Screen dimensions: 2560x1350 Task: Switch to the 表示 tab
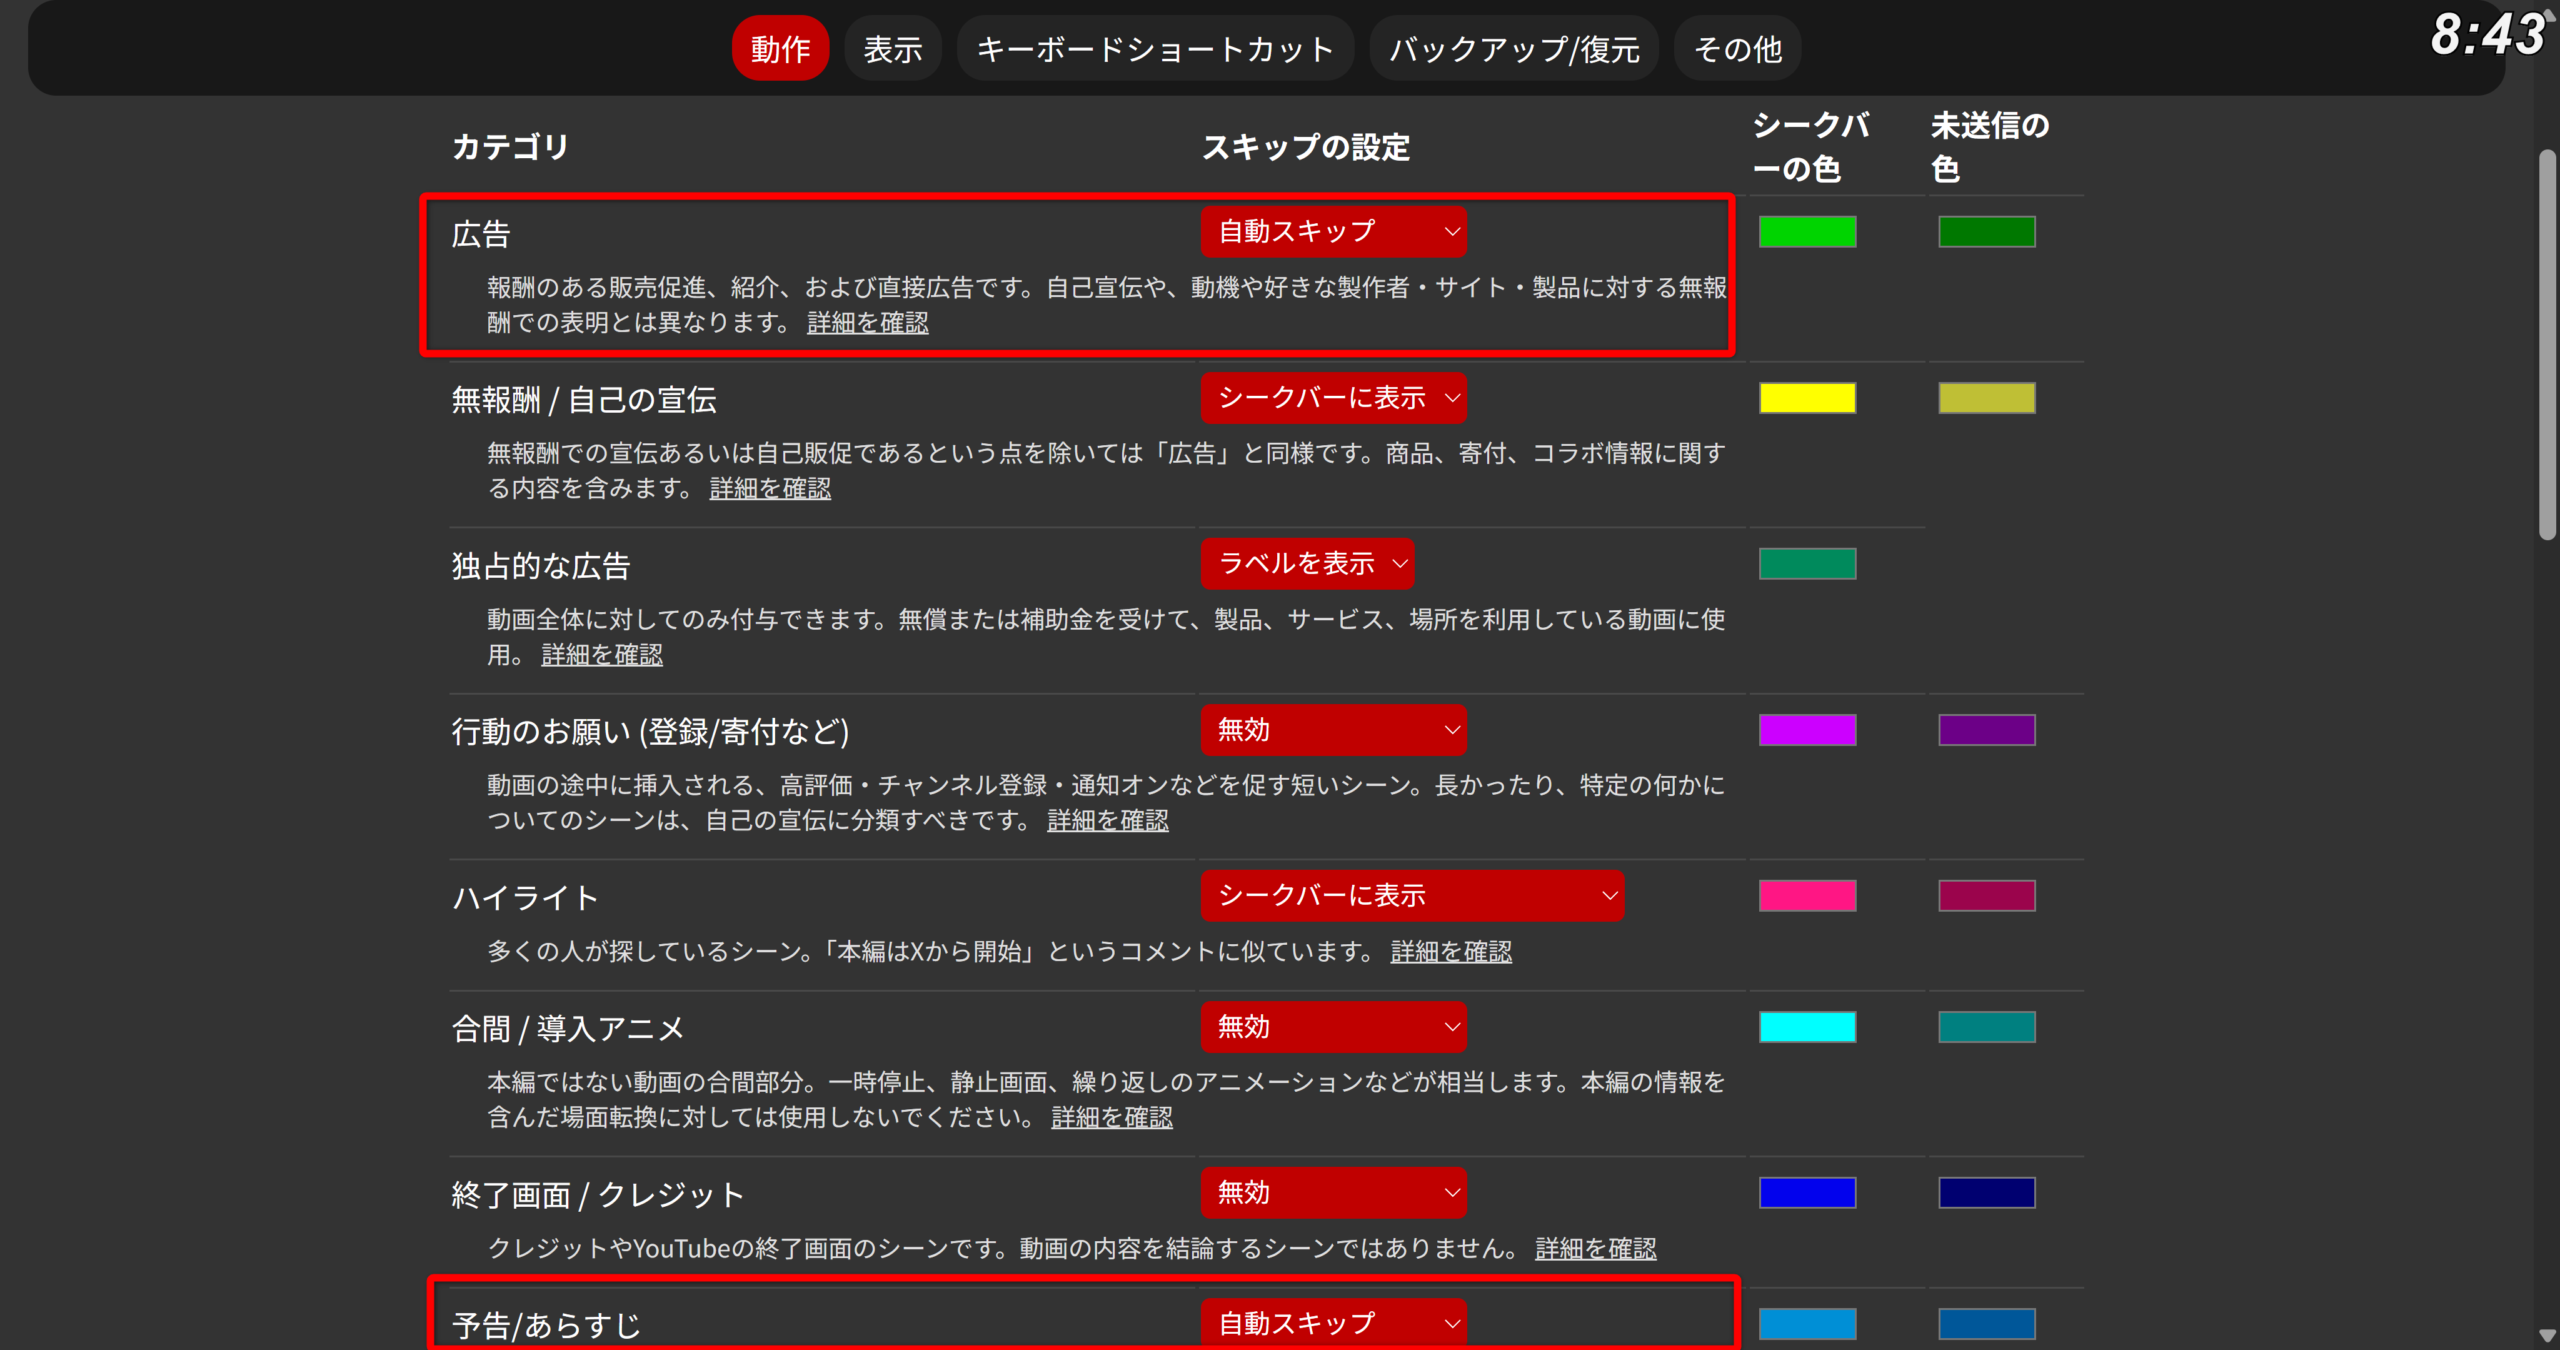(892, 49)
